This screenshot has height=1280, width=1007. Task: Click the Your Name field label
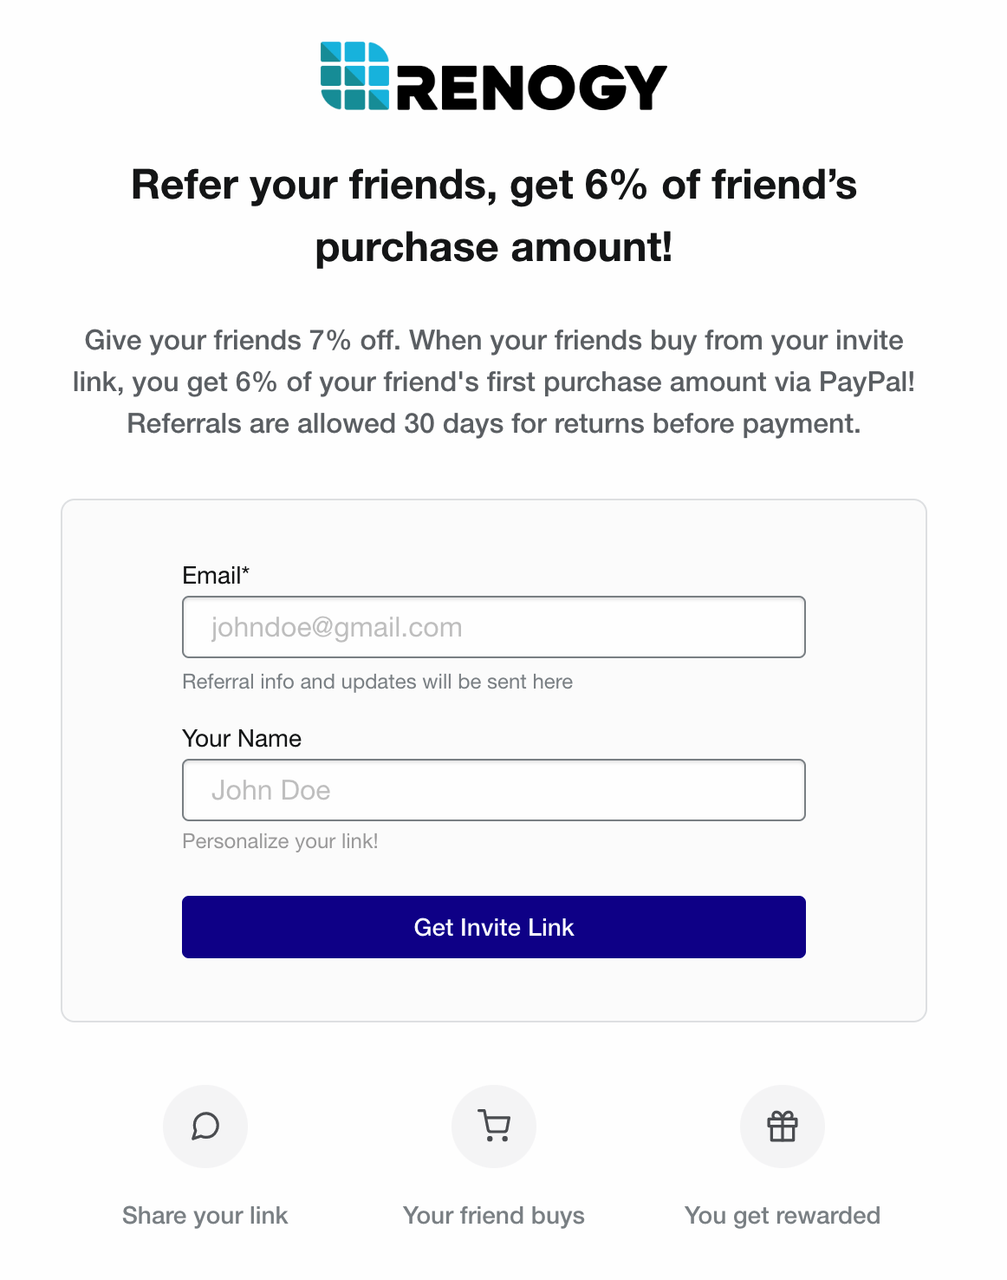point(241,738)
